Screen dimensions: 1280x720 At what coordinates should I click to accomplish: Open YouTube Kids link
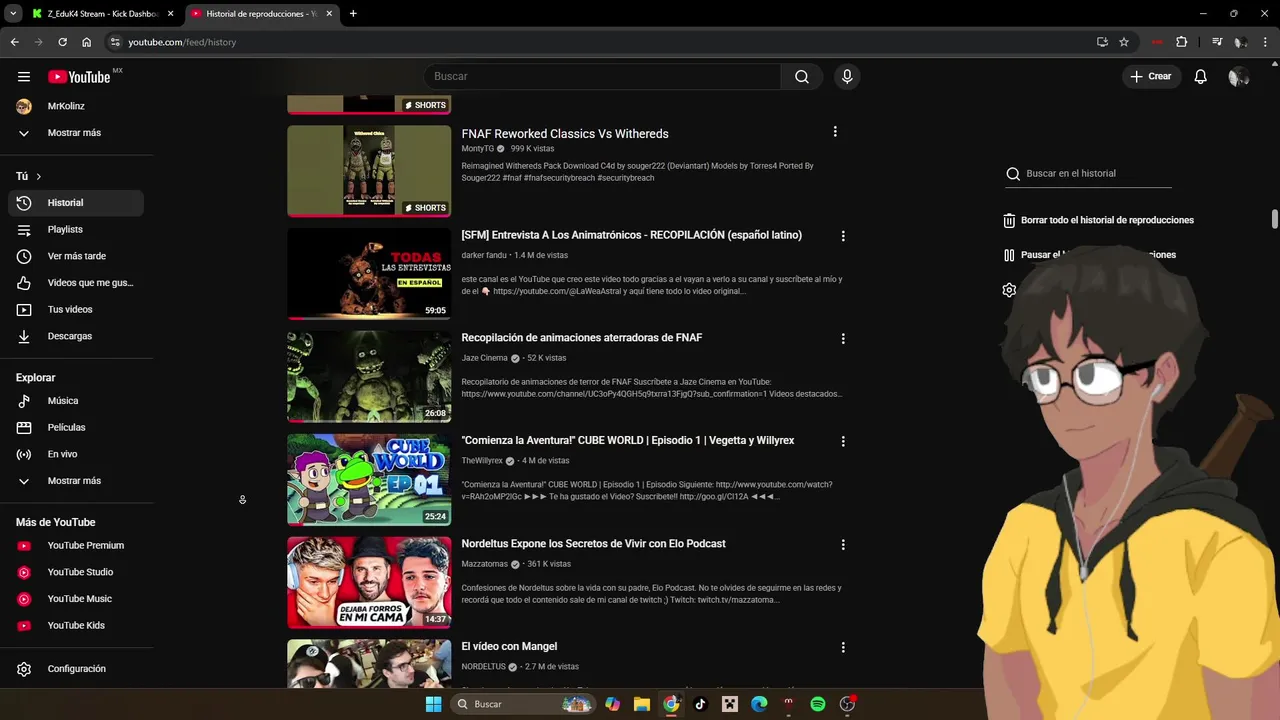(x=76, y=626)
